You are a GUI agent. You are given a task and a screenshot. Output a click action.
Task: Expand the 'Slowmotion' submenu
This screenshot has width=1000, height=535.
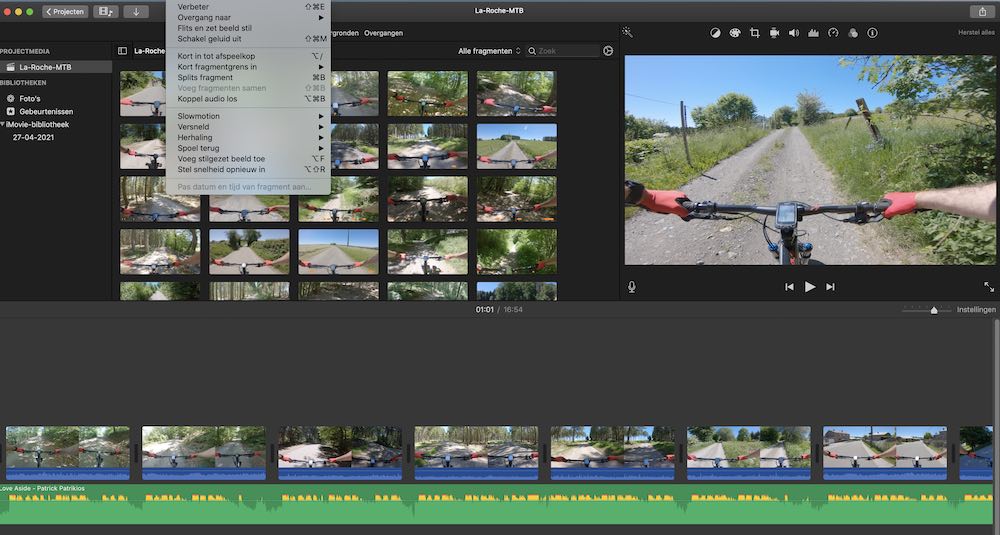pyautogui.click(x=250, y=117)
